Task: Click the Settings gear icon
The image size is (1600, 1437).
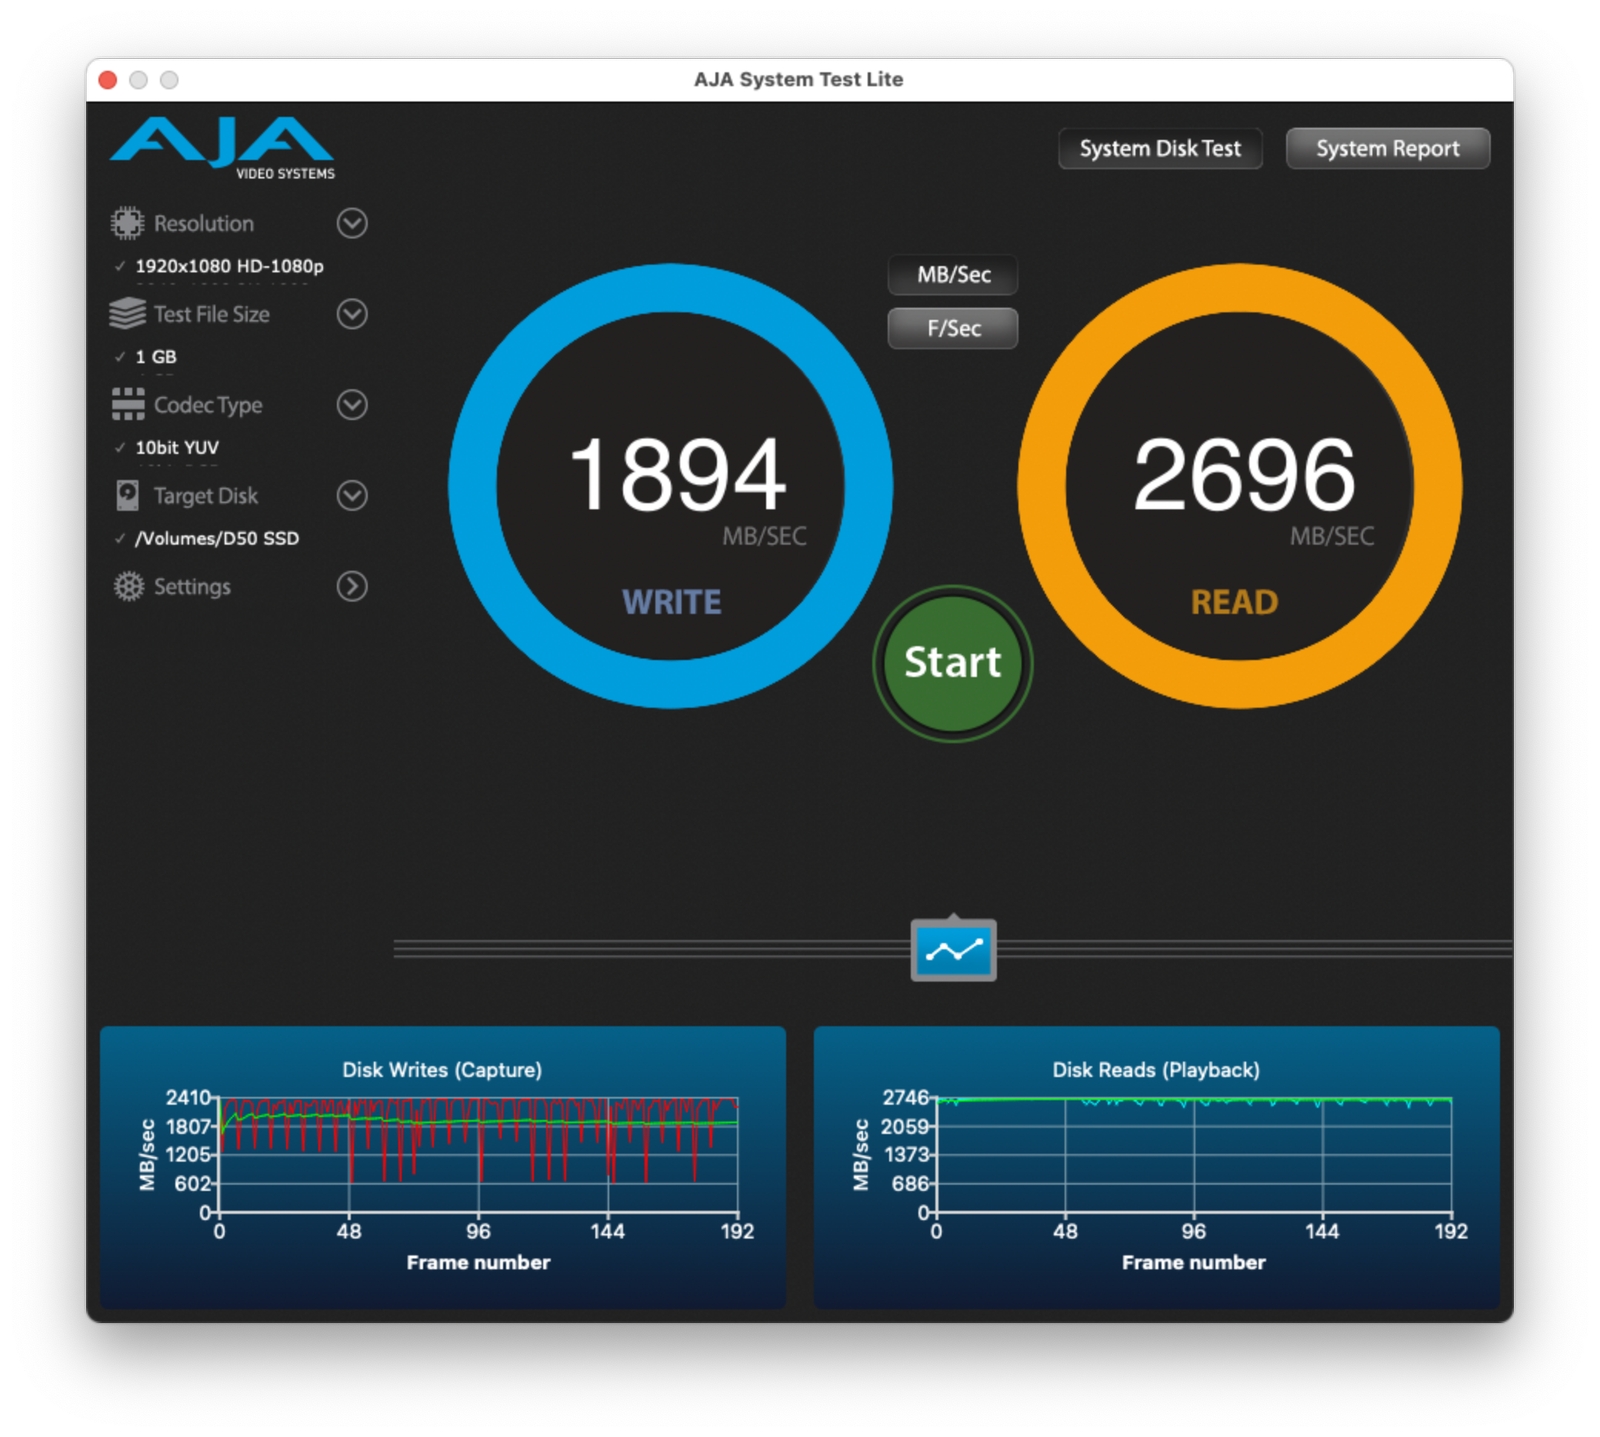Action: pos(128,586)
